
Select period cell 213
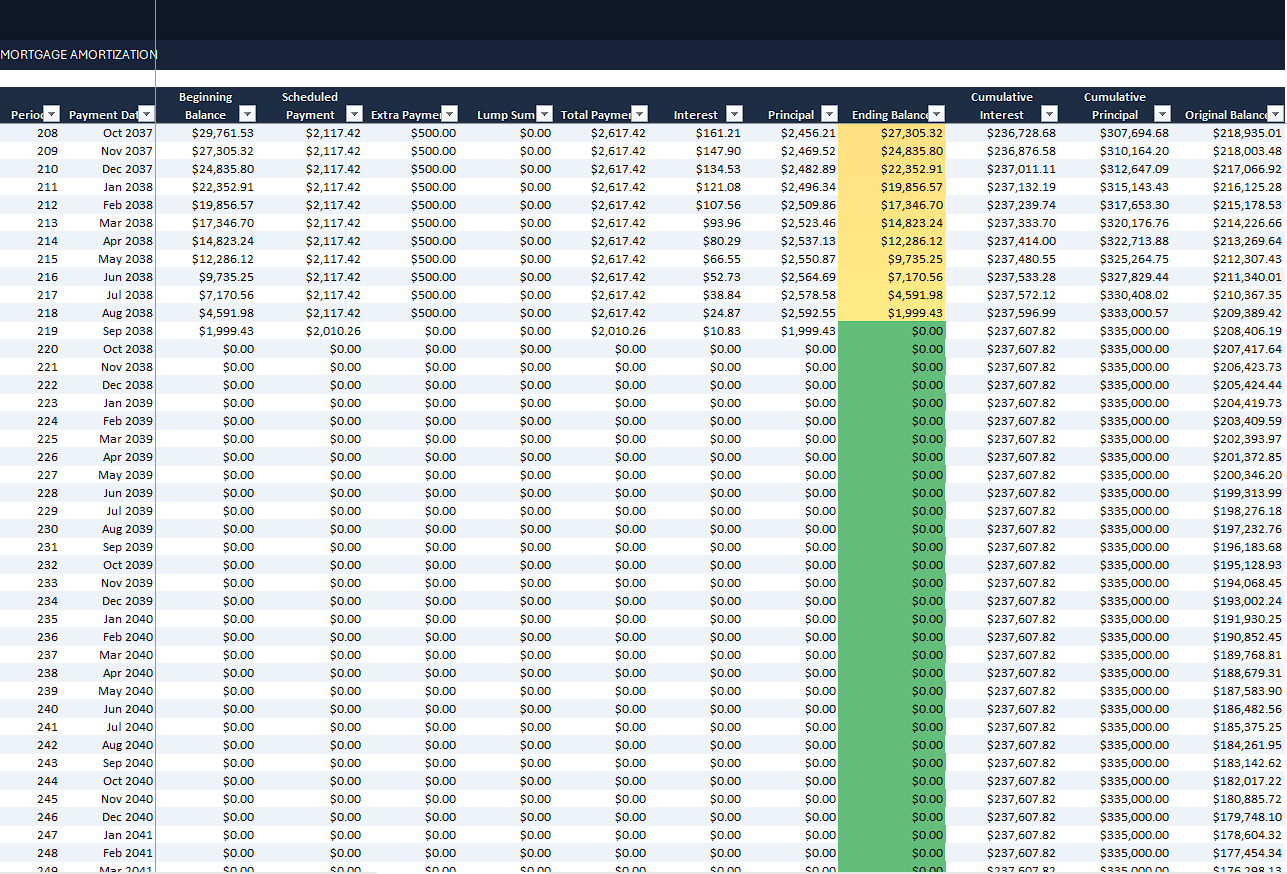pos(47,223)
